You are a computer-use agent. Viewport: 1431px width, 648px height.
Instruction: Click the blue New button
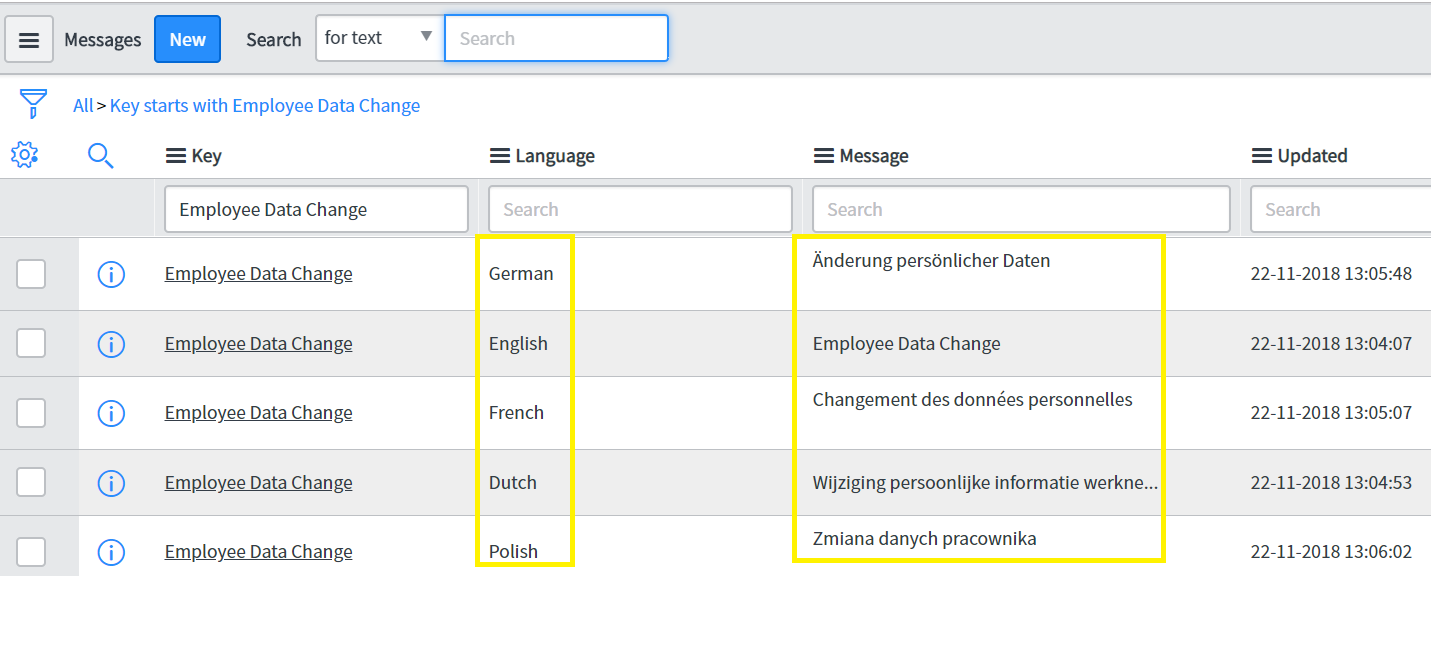187,39
